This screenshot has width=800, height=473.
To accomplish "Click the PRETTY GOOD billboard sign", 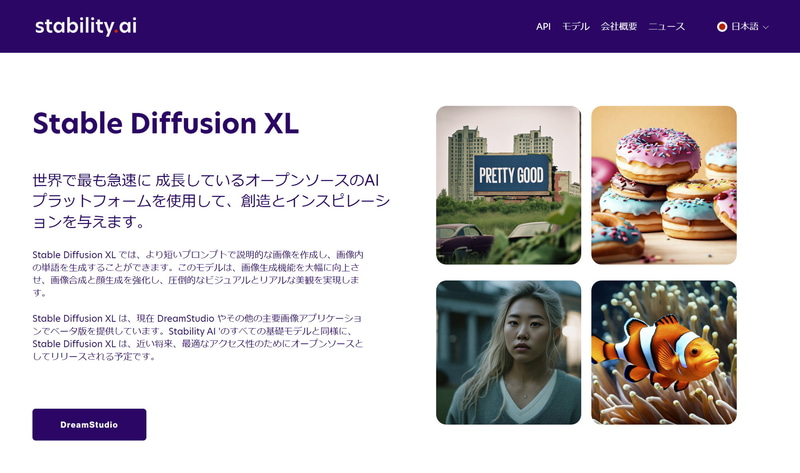I will click(512, 175).
